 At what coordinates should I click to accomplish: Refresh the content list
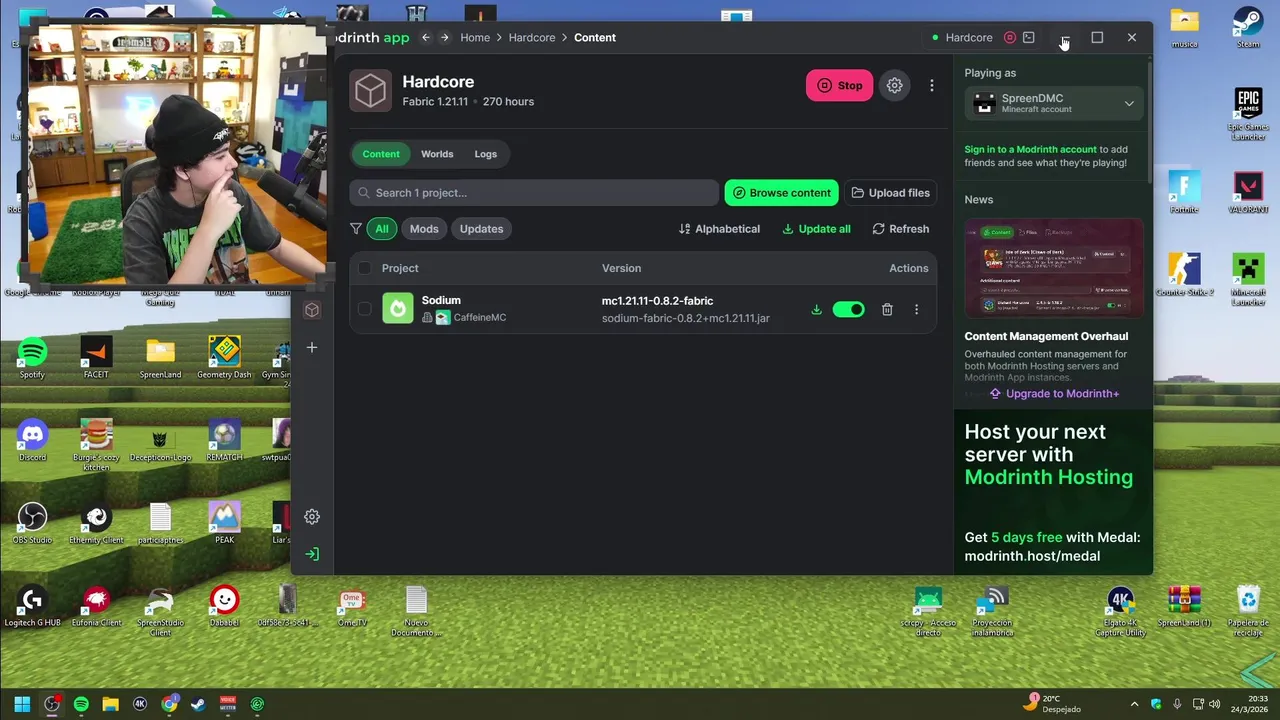pyautogui.click(x=900, y=229)
